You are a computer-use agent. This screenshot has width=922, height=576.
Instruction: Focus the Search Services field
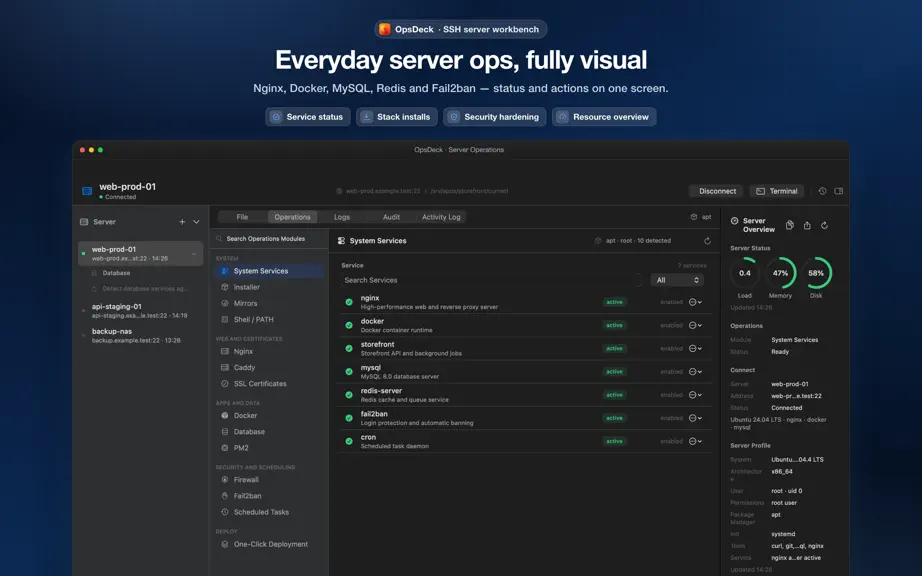[x=492, y=280]
